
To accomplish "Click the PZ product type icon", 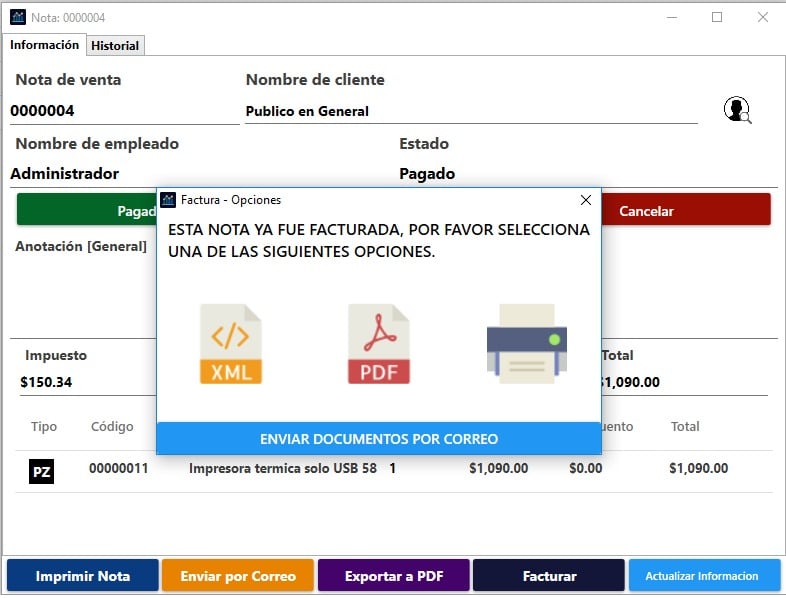I will (x=41, y=469).
